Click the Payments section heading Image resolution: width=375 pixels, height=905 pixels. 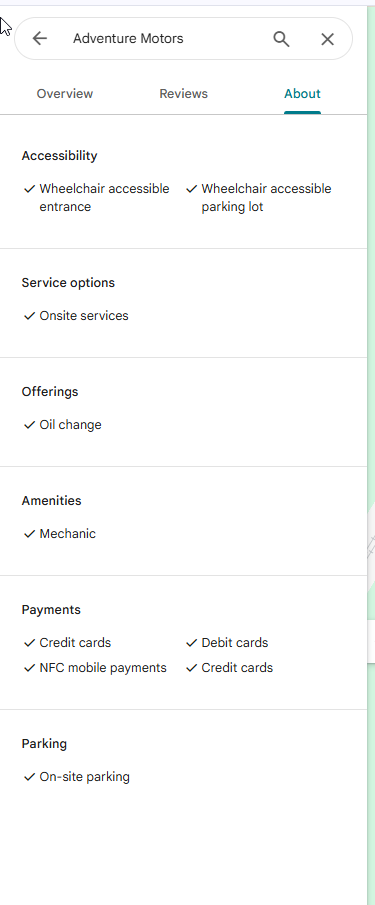click(51, 609)
